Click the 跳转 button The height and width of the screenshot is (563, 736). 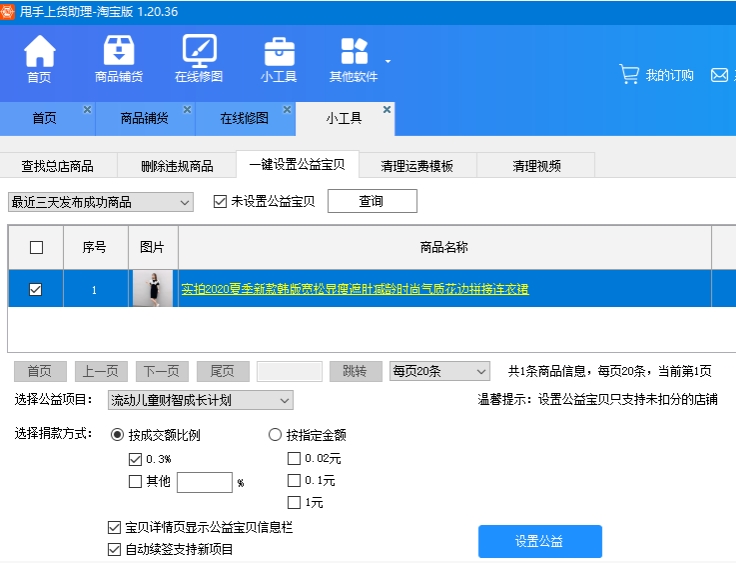click(355, 371)
